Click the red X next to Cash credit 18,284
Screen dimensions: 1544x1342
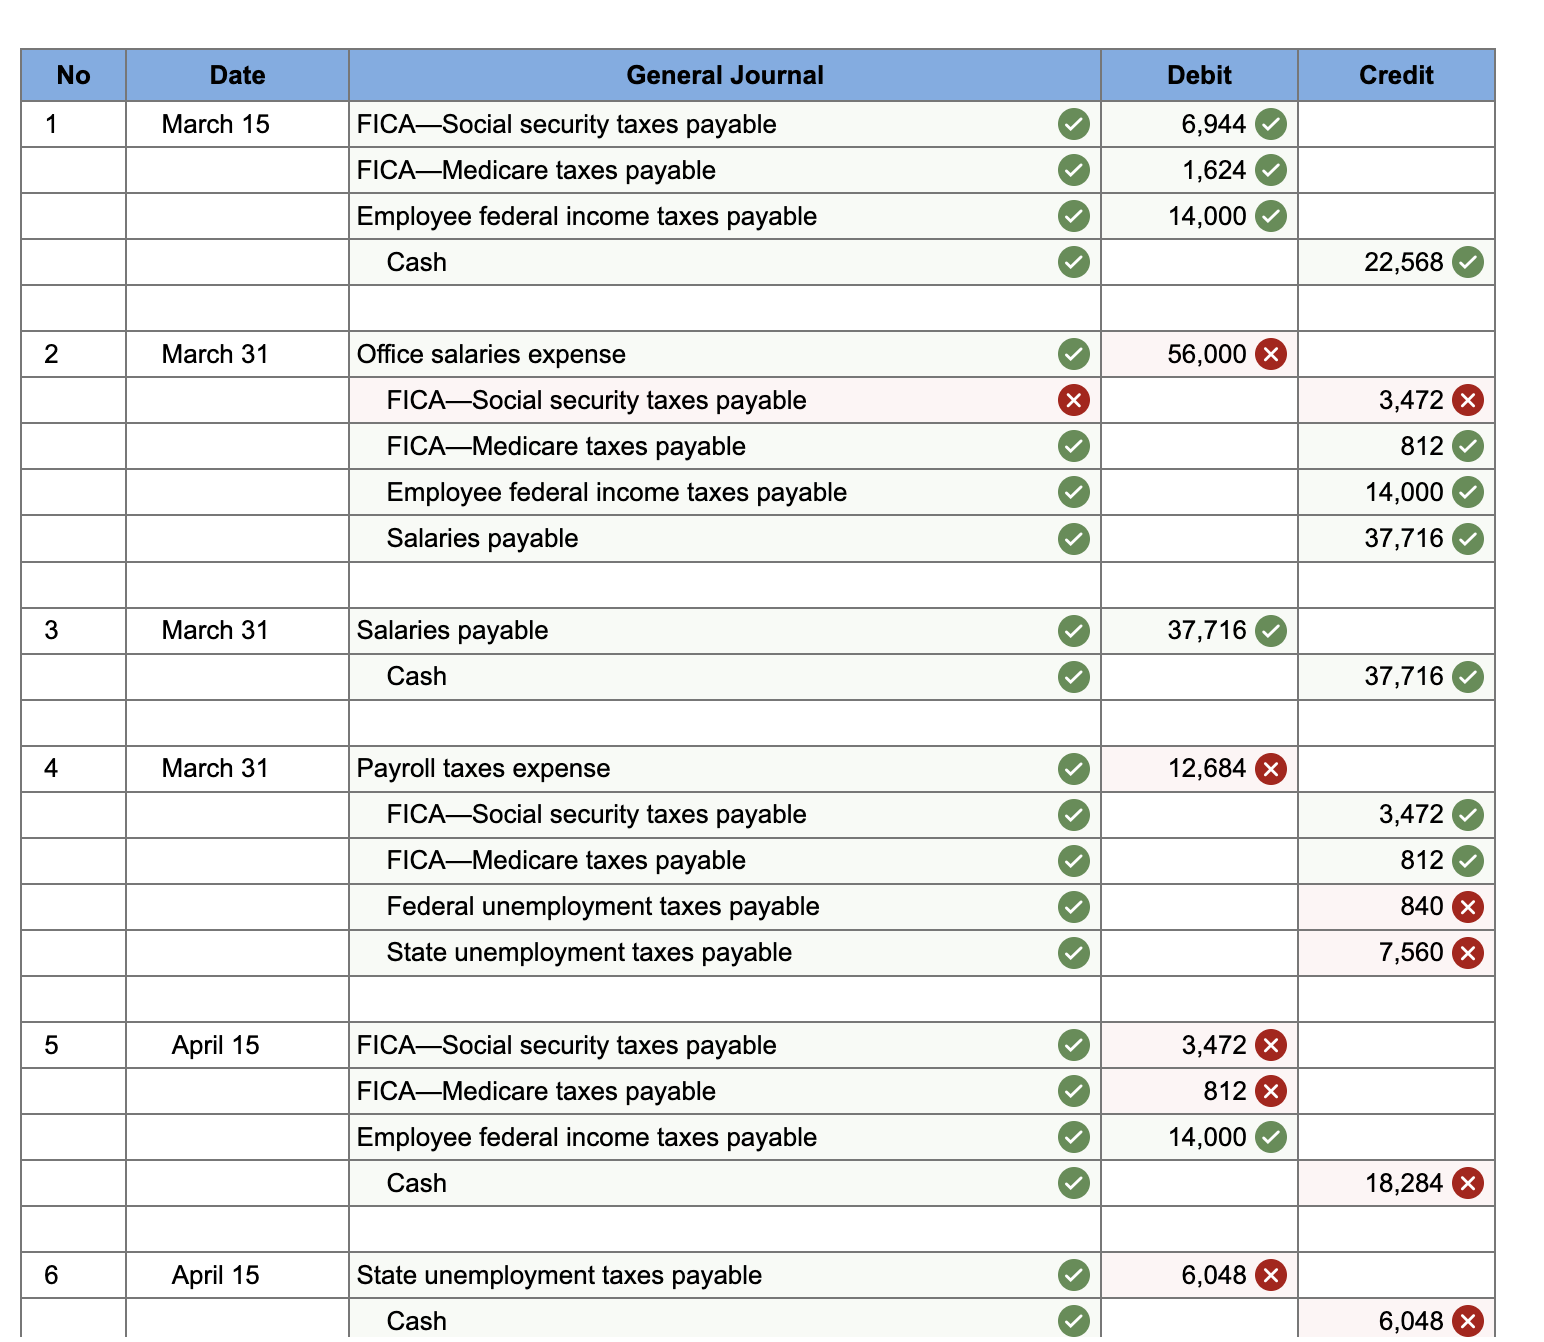tap(1468, 1183)
